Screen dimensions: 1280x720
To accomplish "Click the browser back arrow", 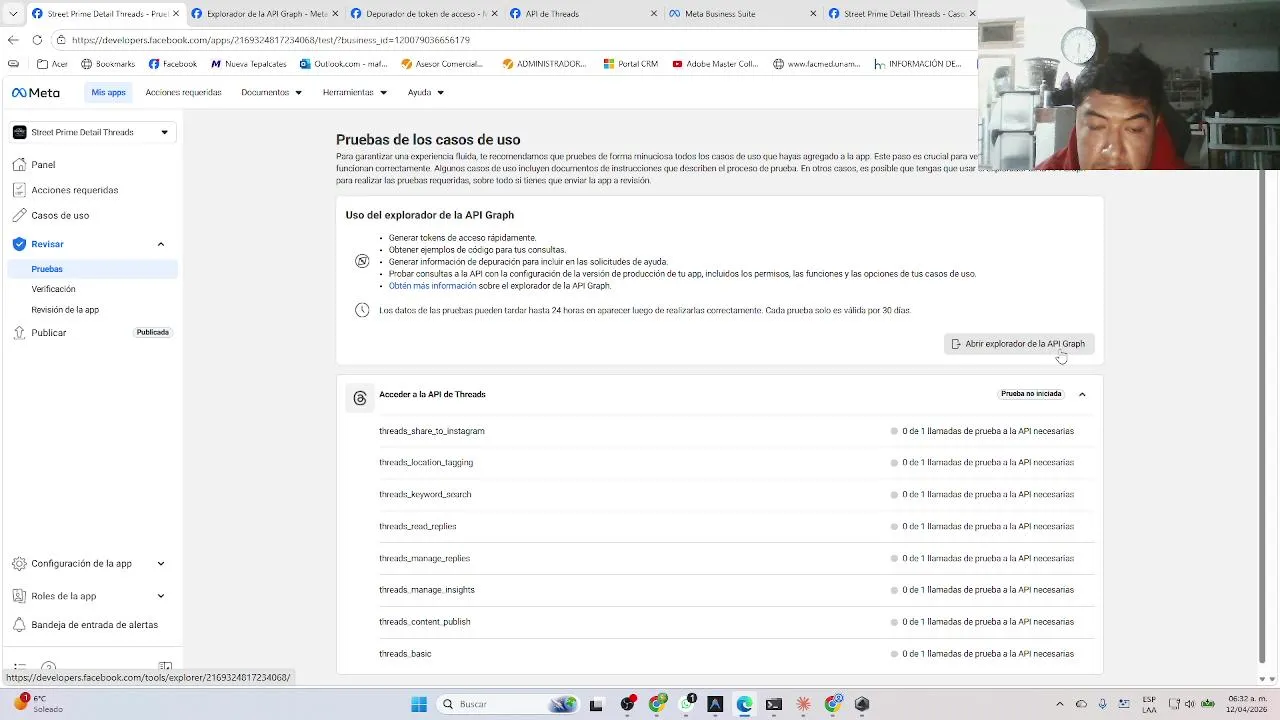I will click(x=12, y=40).
